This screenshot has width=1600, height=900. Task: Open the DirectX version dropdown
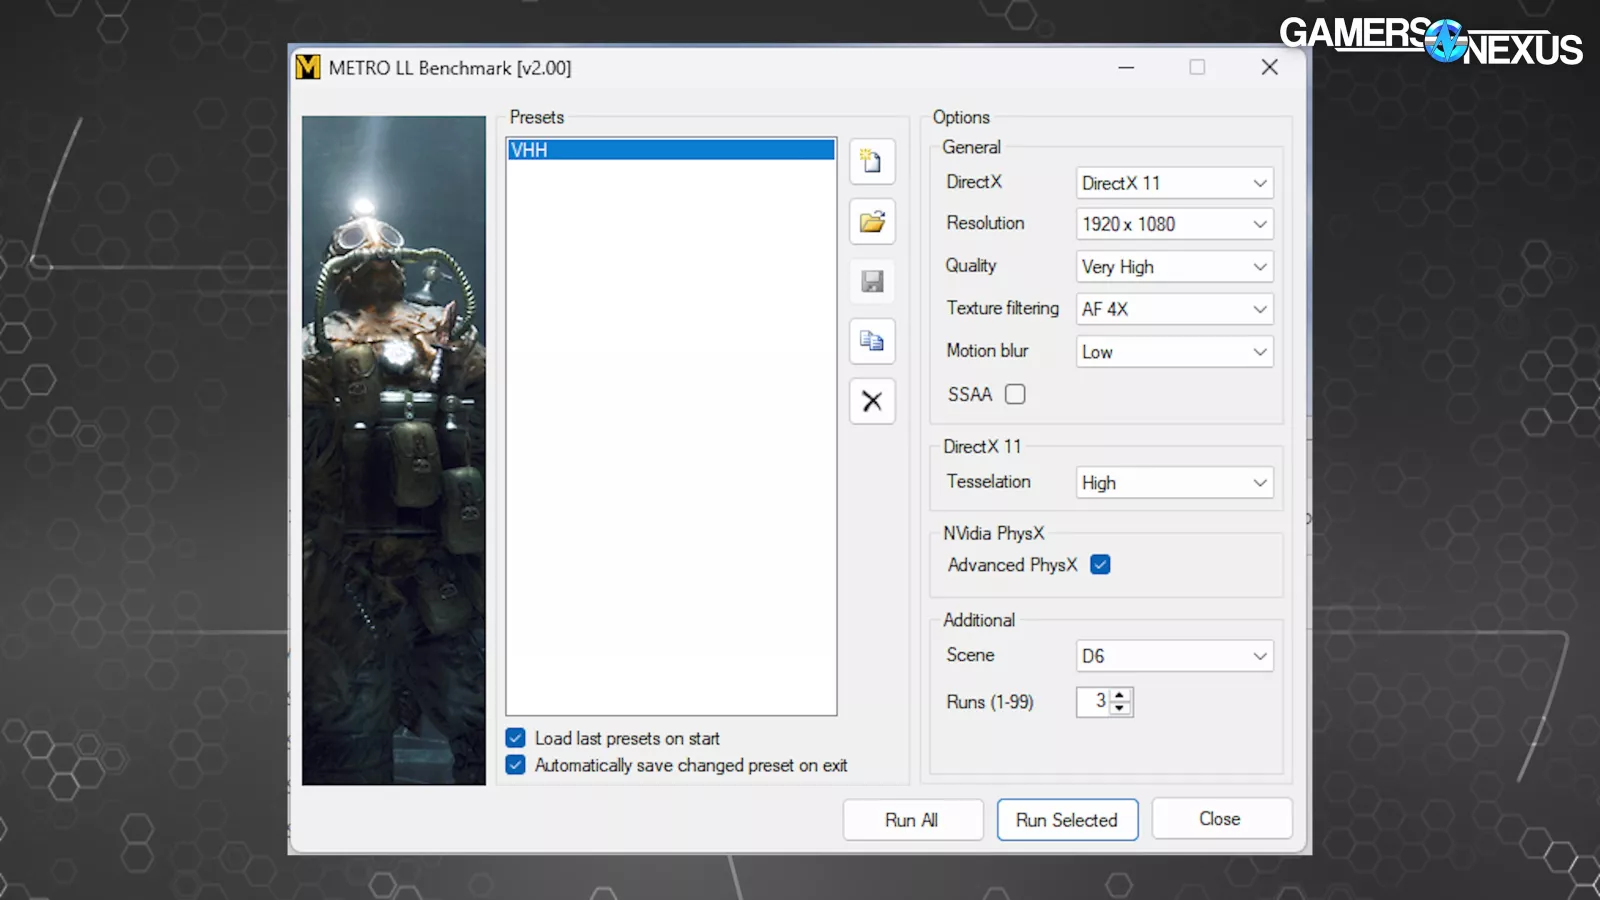(x=1174, y=183)
